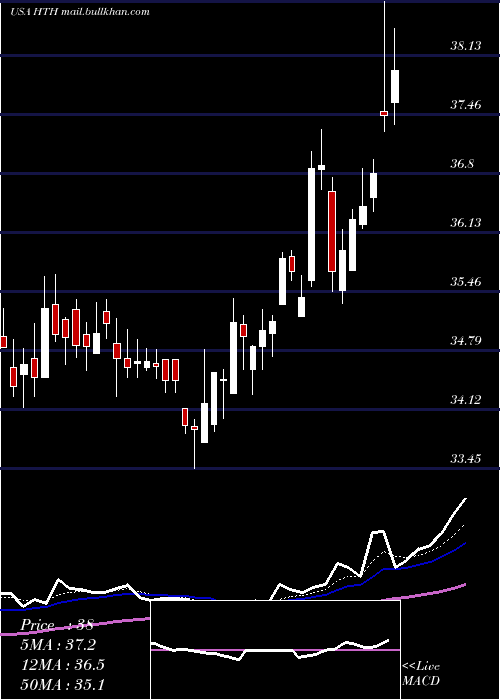Viewport: 500px width, 700px height.
Task: Click the small red candle at 37.46
Action: [384, 113]
